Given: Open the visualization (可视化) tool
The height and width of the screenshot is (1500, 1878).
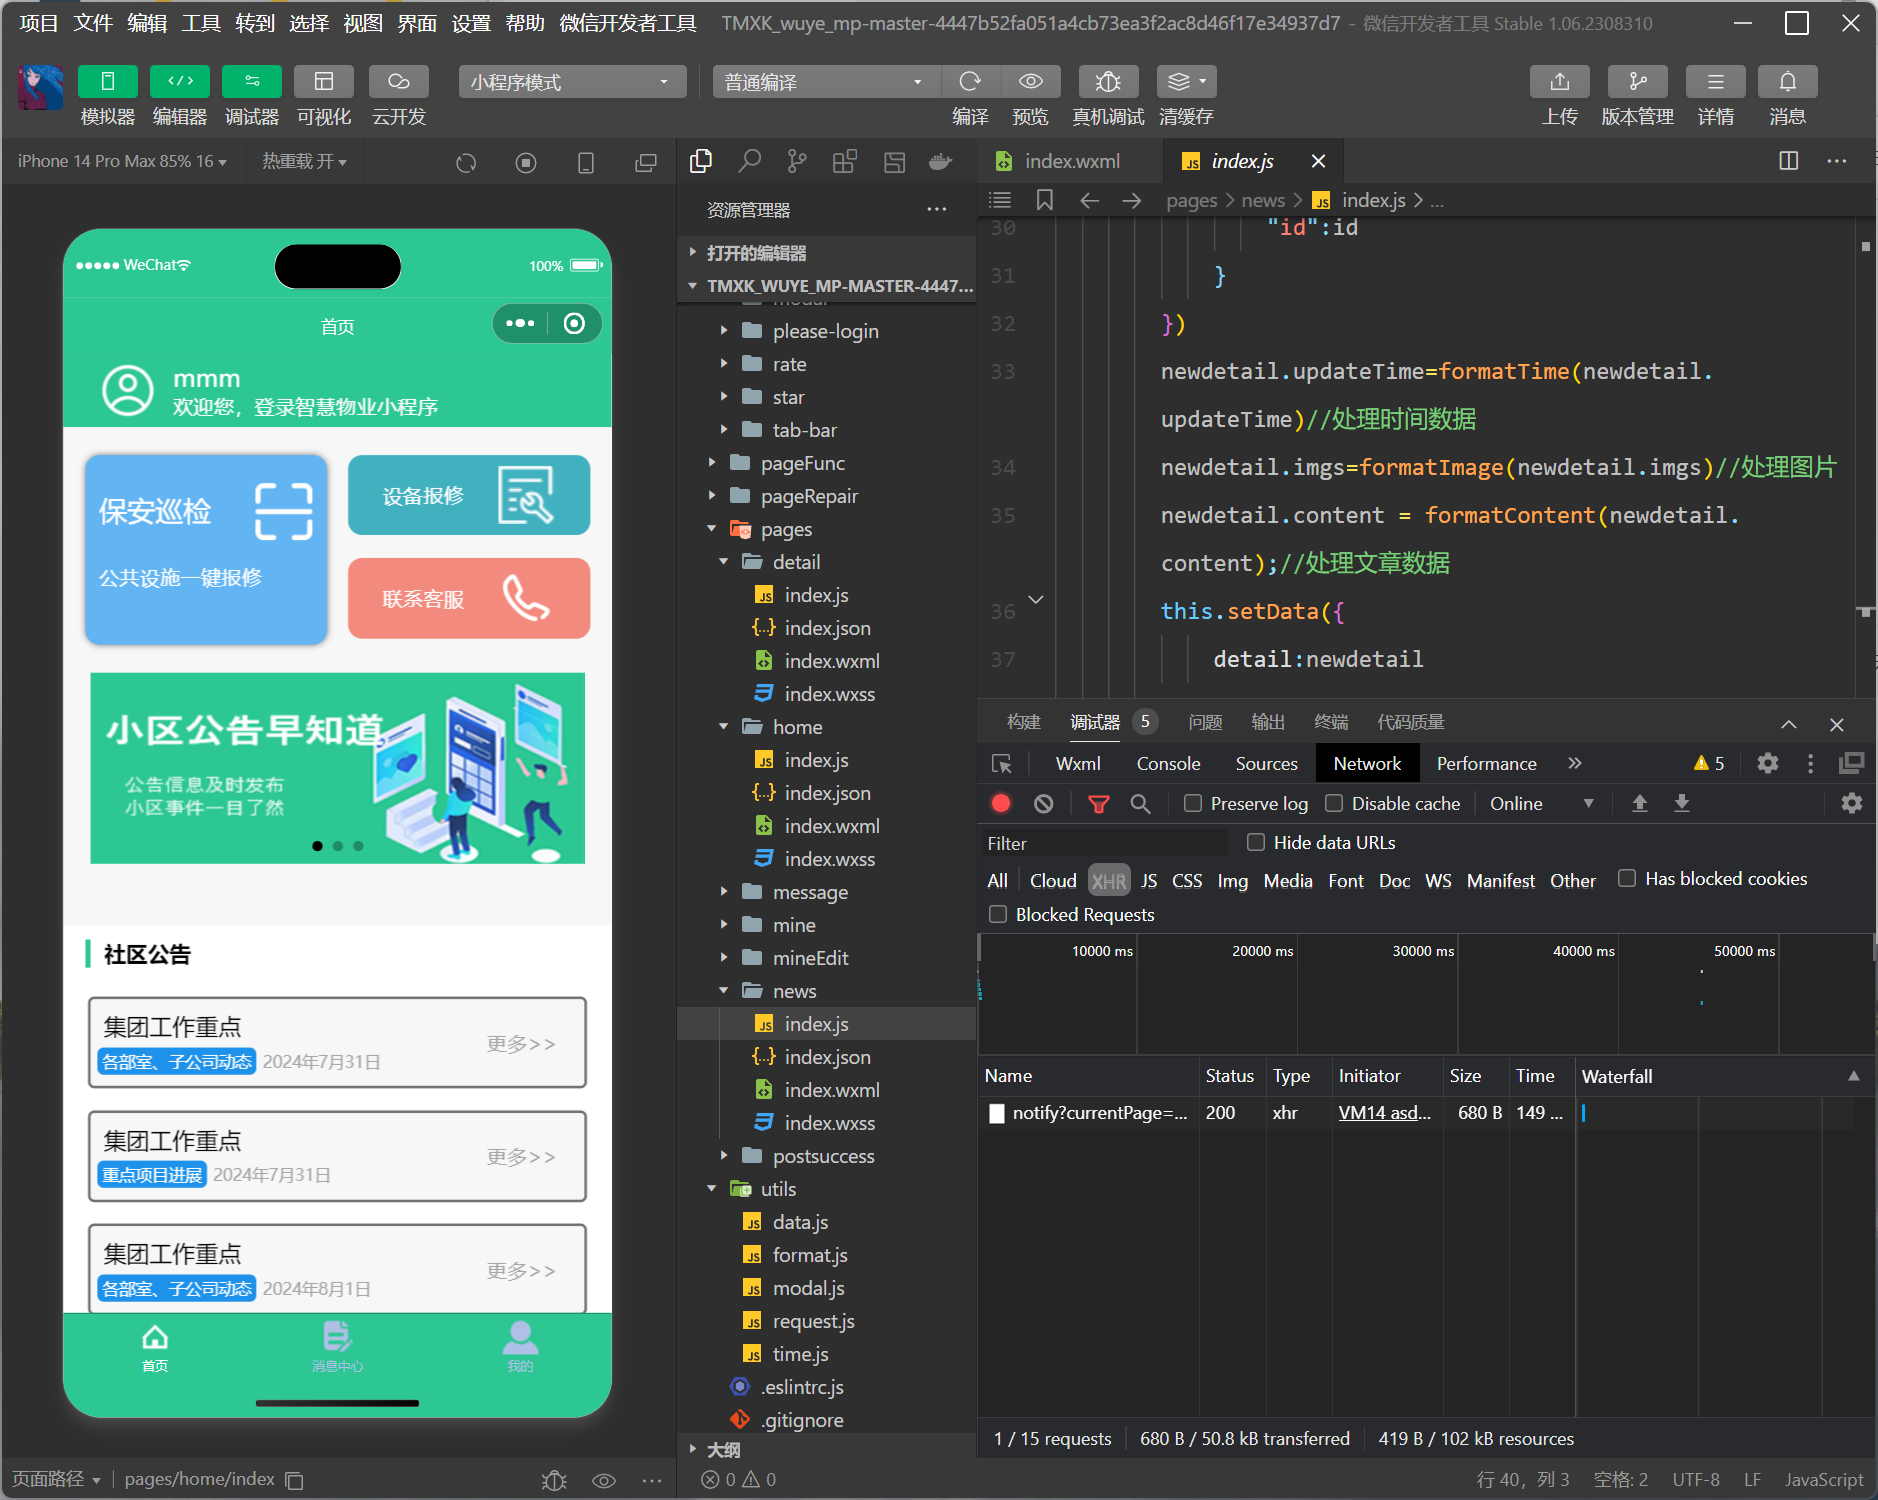Looking at the screenshot, I should (324, 81).
